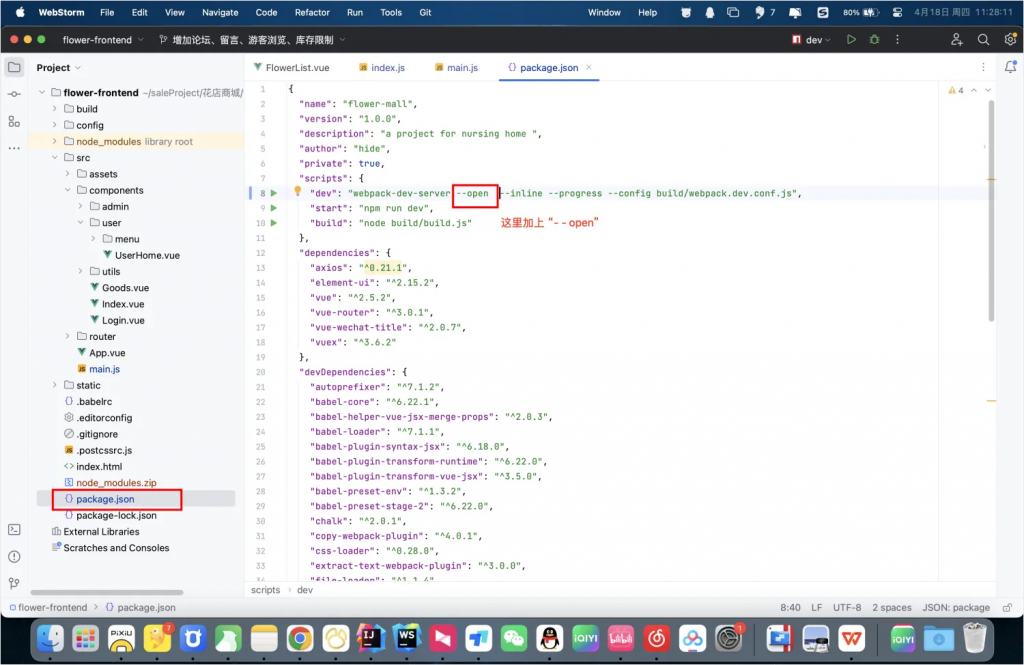The width and height of the screenshot is (1024, 665).
Task: Open the Commit tool window icon
Action: [14, 94]
